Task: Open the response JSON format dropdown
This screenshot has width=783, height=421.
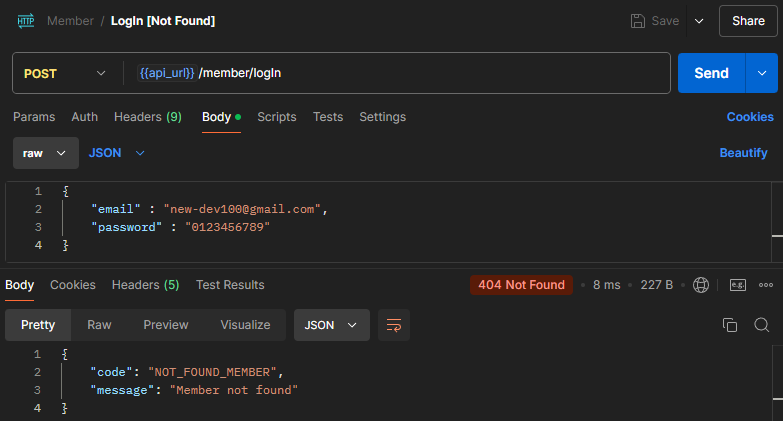Action: 332,325
